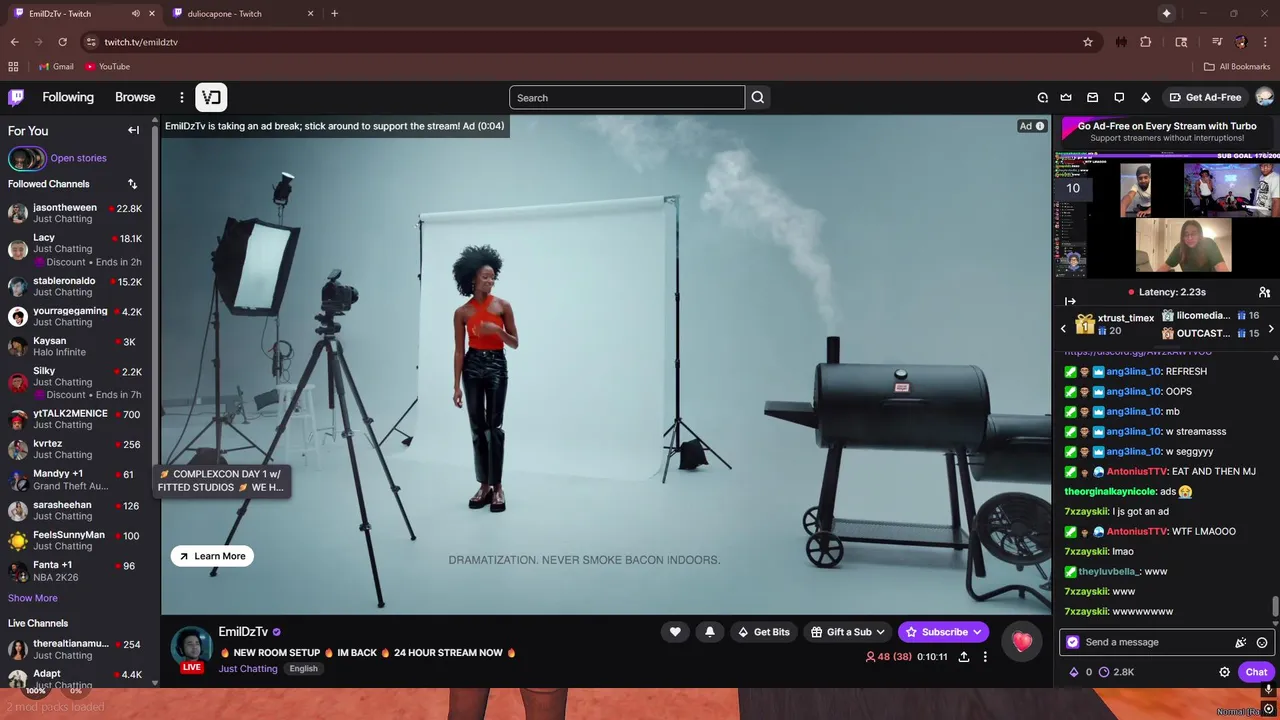Click the VJ logo next to Browse

pos(211,97)
